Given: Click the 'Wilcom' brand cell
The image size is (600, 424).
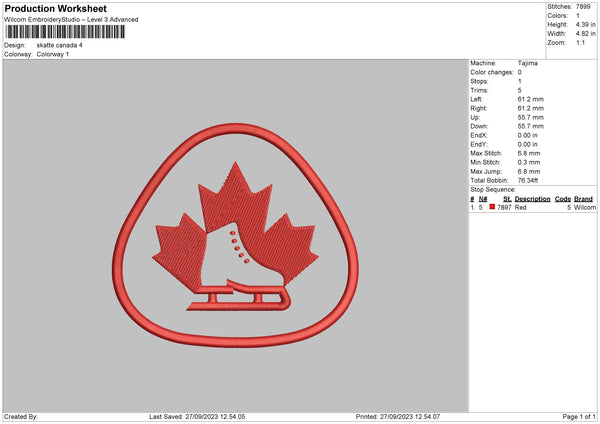Looking at the screenshot, I should (585, 207).
